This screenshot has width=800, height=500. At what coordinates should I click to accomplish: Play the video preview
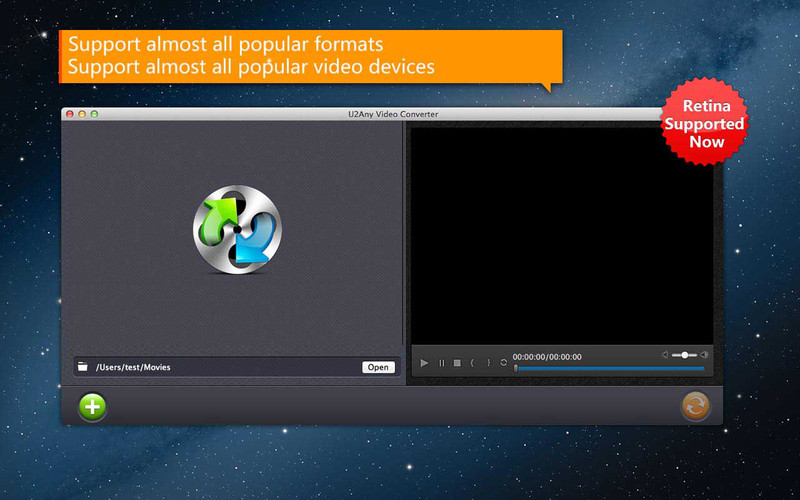click(424, 363)
